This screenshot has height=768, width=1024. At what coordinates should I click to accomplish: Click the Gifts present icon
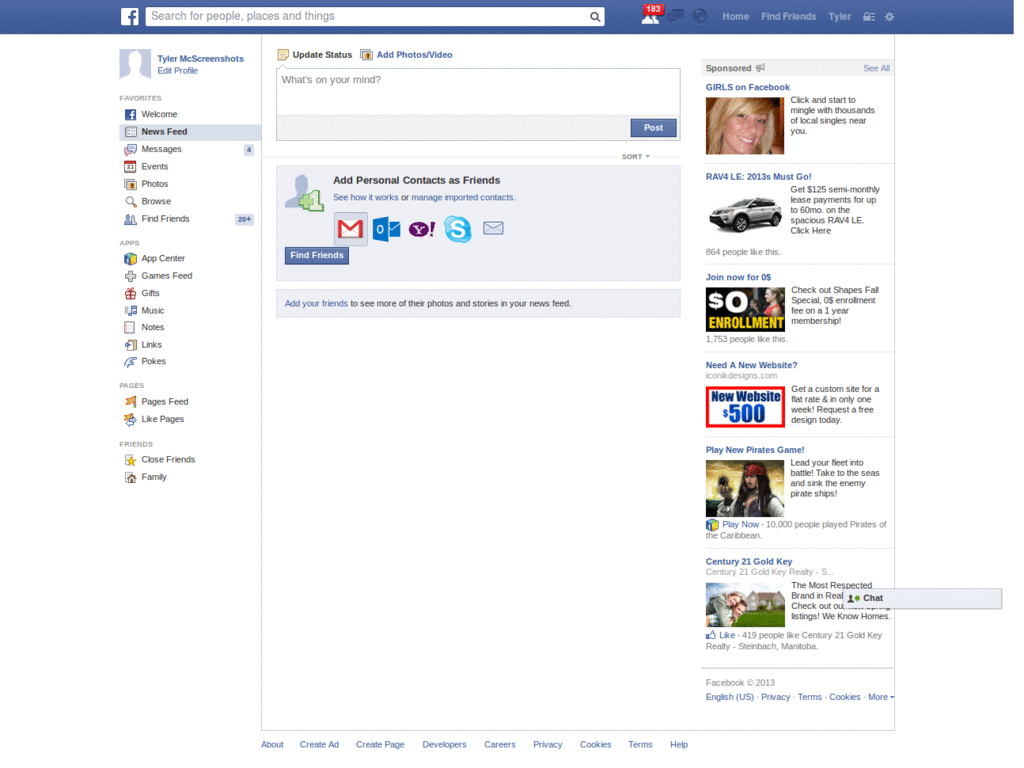click(x=131, y=293)
